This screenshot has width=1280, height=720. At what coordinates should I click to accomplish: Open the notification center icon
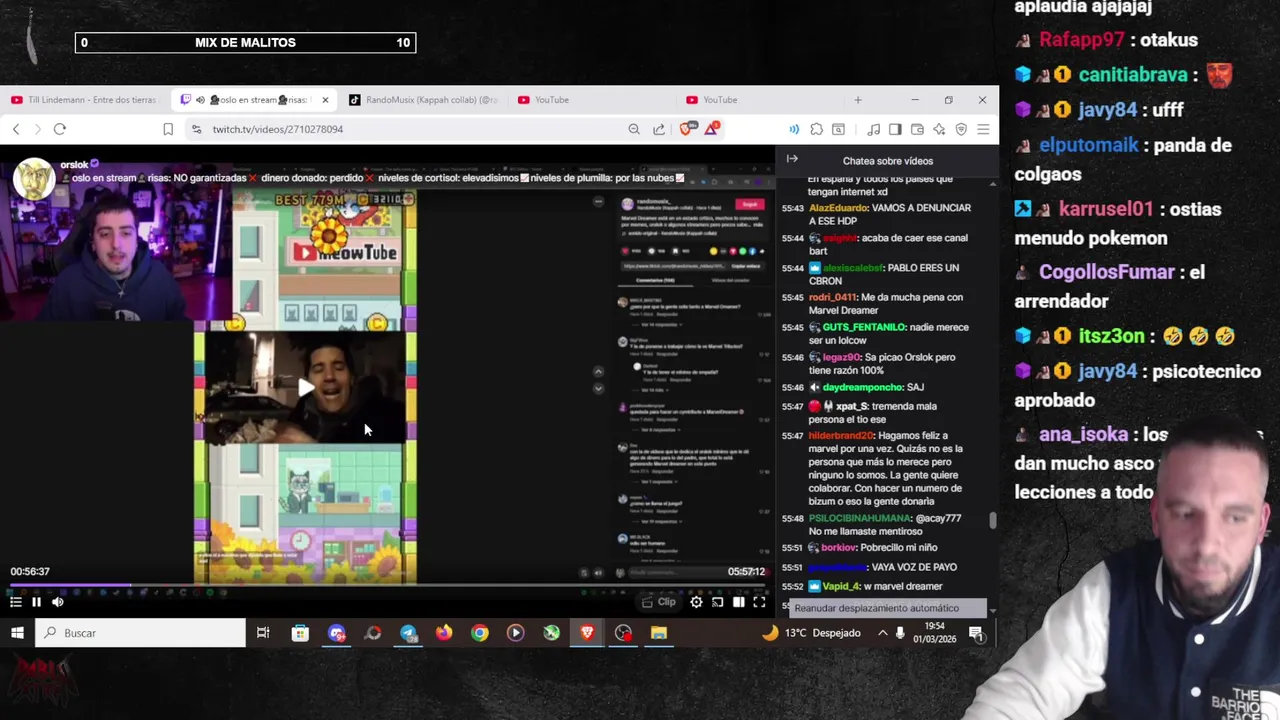pos(976,633)
